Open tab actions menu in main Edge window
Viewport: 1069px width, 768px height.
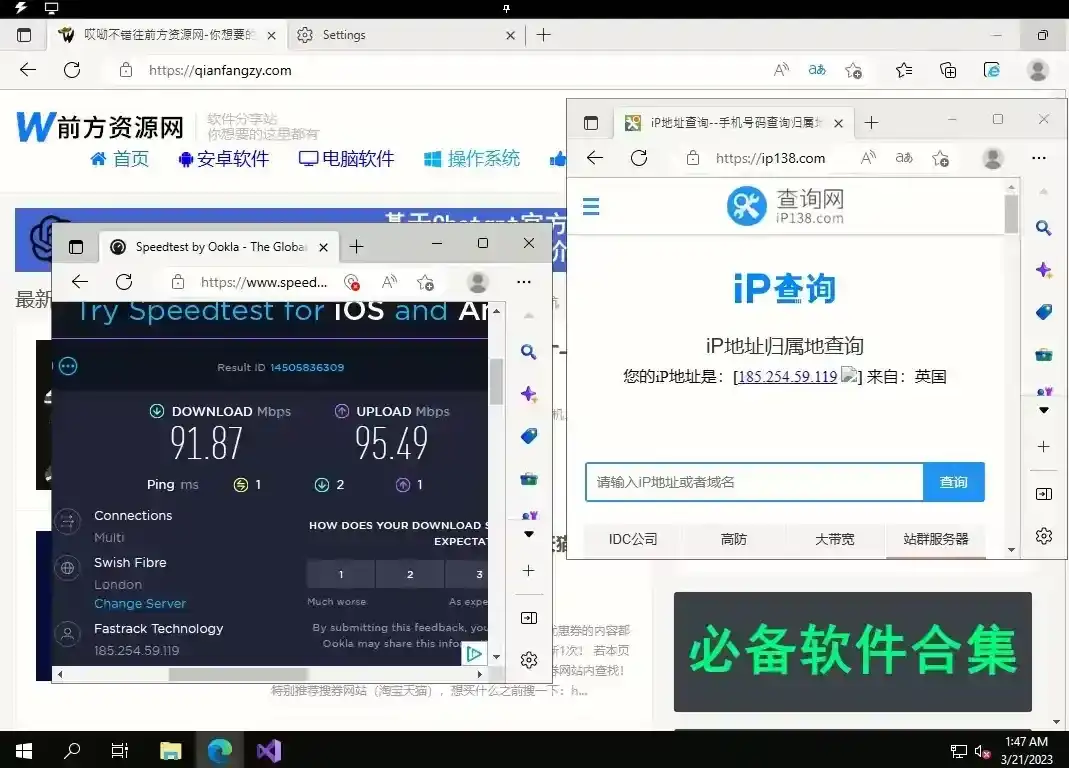pyautogui.click(x=24, y=35)
